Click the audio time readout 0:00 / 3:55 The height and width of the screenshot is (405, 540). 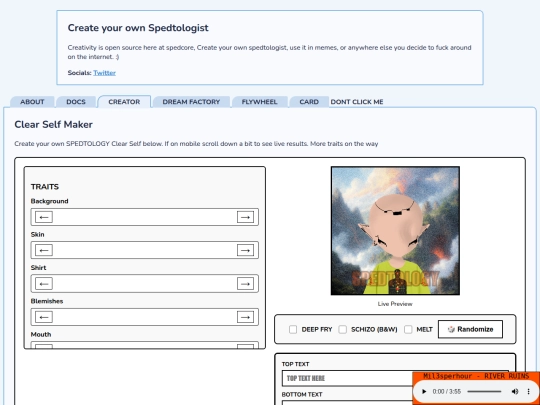447,392
